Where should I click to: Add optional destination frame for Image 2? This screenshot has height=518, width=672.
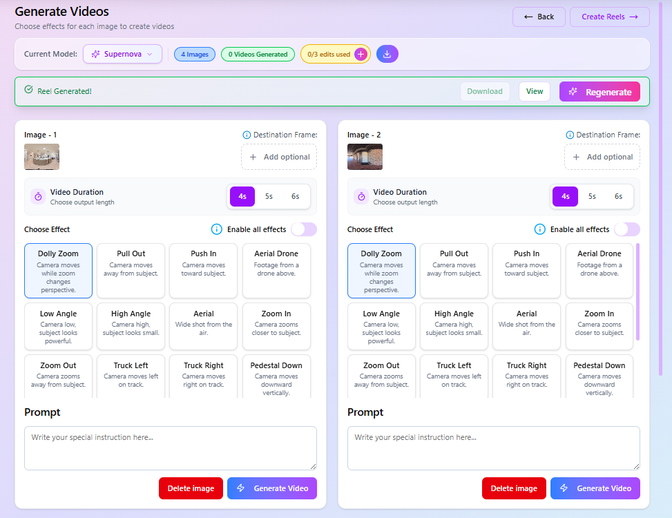pyautogui.click(x=602, y=157)
